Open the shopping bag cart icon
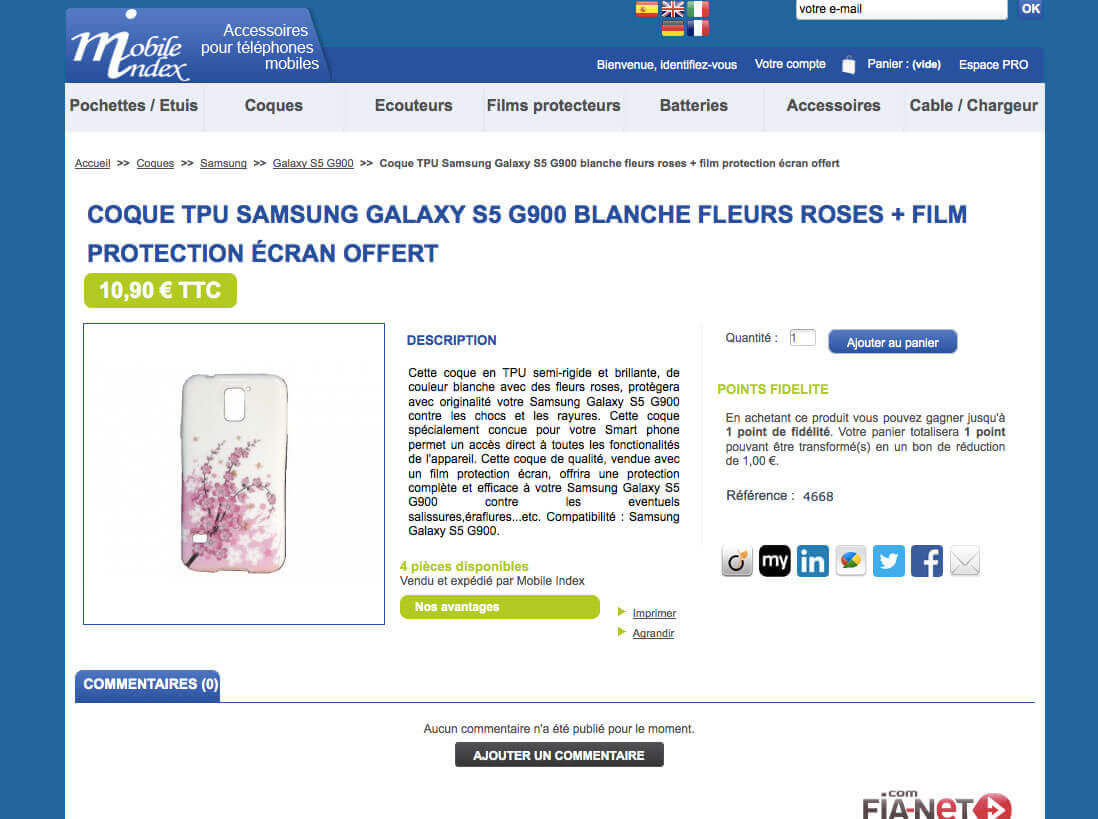Image resolution: width=1098 pixels, height=819 pixels. click(x=848, y=64)
